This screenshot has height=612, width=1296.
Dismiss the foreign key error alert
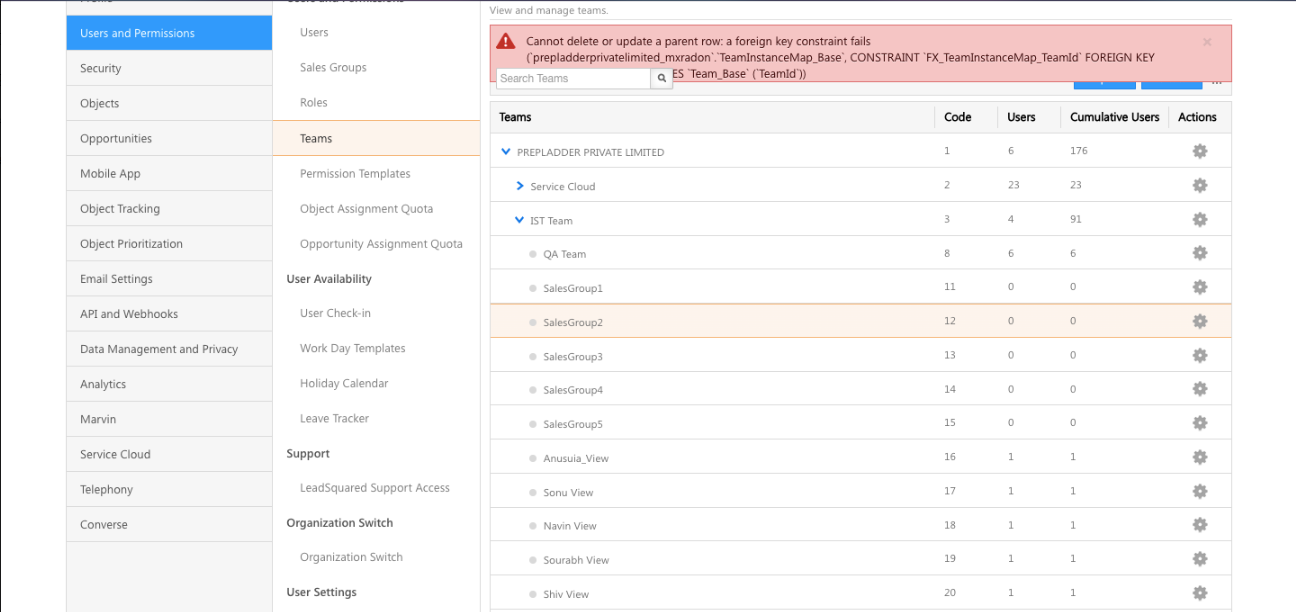pyautogui.click(x=1207, y=42)
